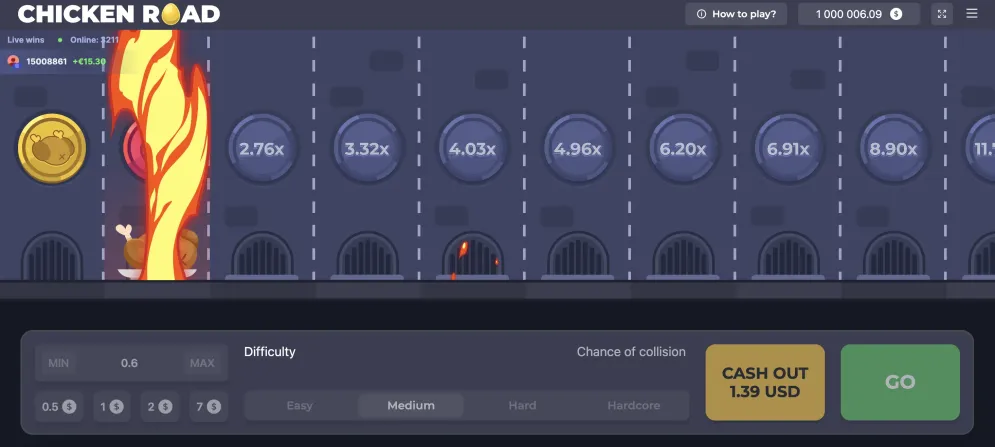995x447 pixels.
Task: Select the 3.32x multiplier tile
Action: click(x=367, y=149)
